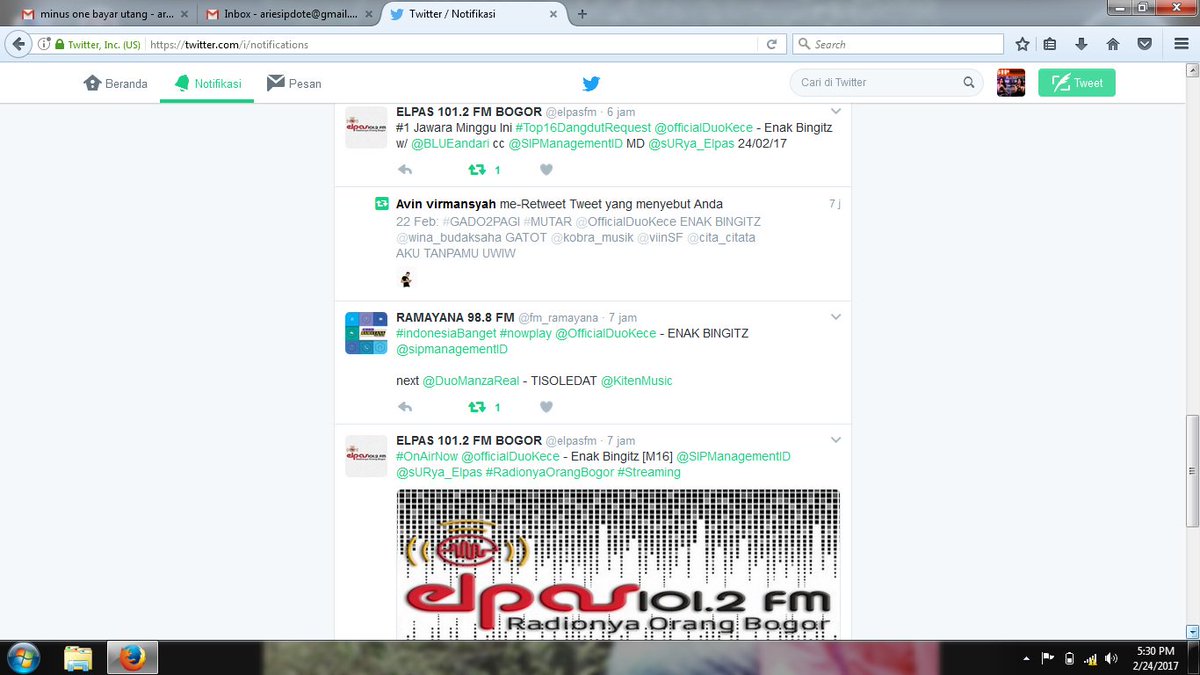The image size is (1200, 675).
Task: Open #indonesiaBanget hashtag
Action: click(x=446, y=333)
